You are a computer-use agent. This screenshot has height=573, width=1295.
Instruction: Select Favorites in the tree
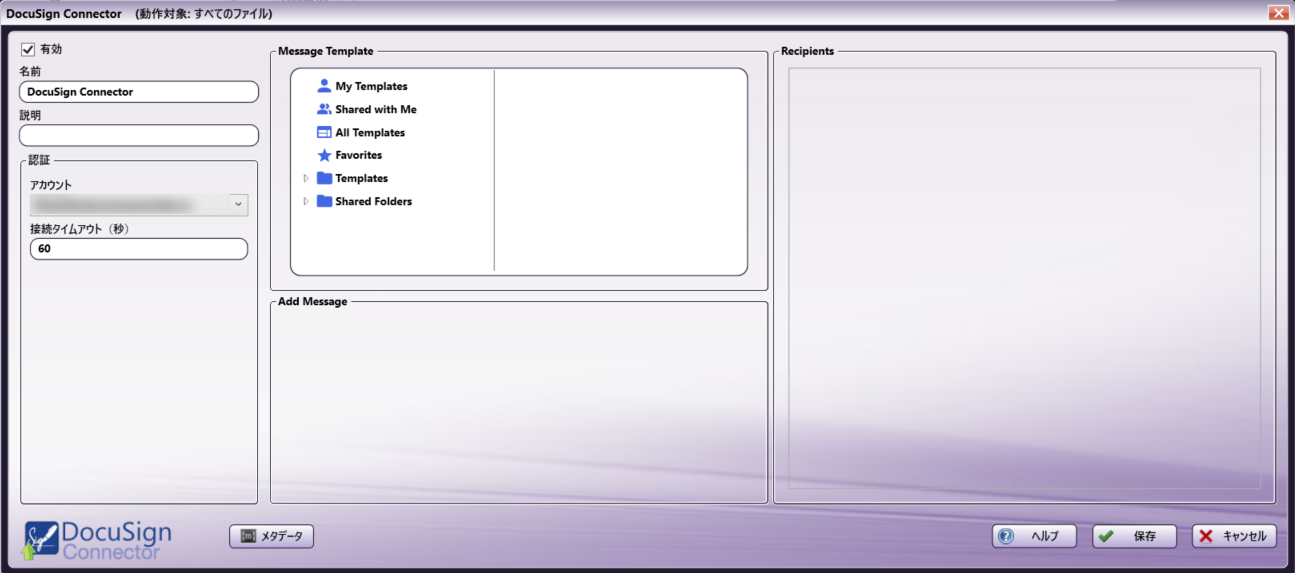pyautogui.click(x=358, y=155)
